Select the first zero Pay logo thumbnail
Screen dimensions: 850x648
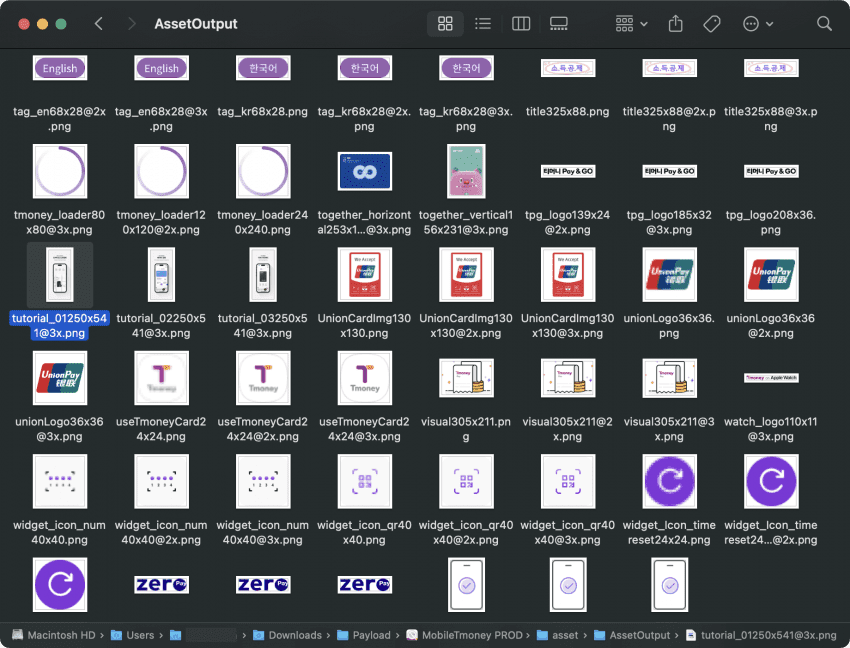[x=162, y=585]
